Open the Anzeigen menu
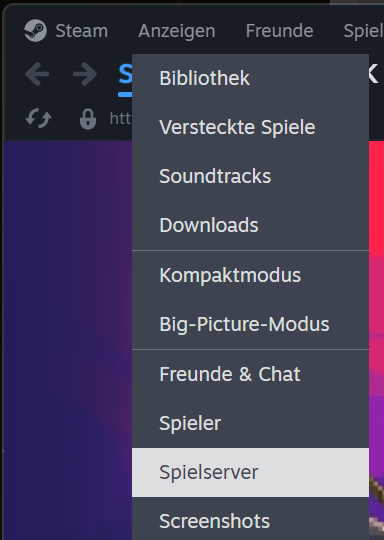Image resolution: width=384 pixels, height=540 pixels. [x=177, y=31]
